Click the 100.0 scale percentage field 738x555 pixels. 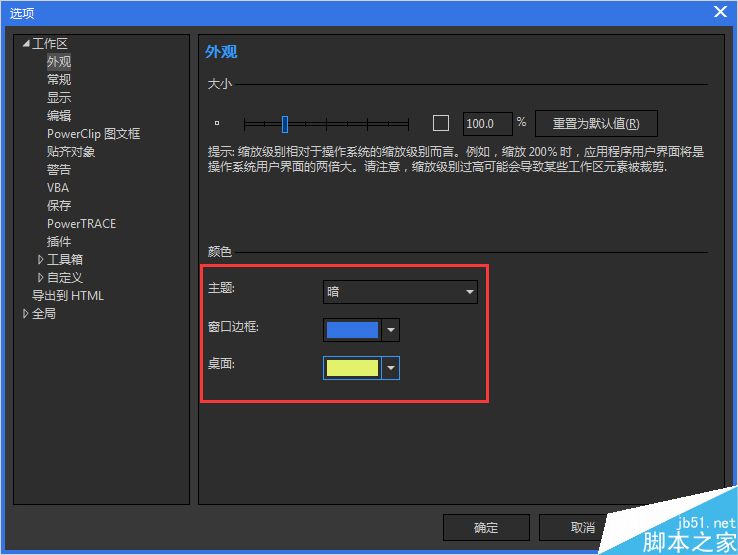[488, 124]
